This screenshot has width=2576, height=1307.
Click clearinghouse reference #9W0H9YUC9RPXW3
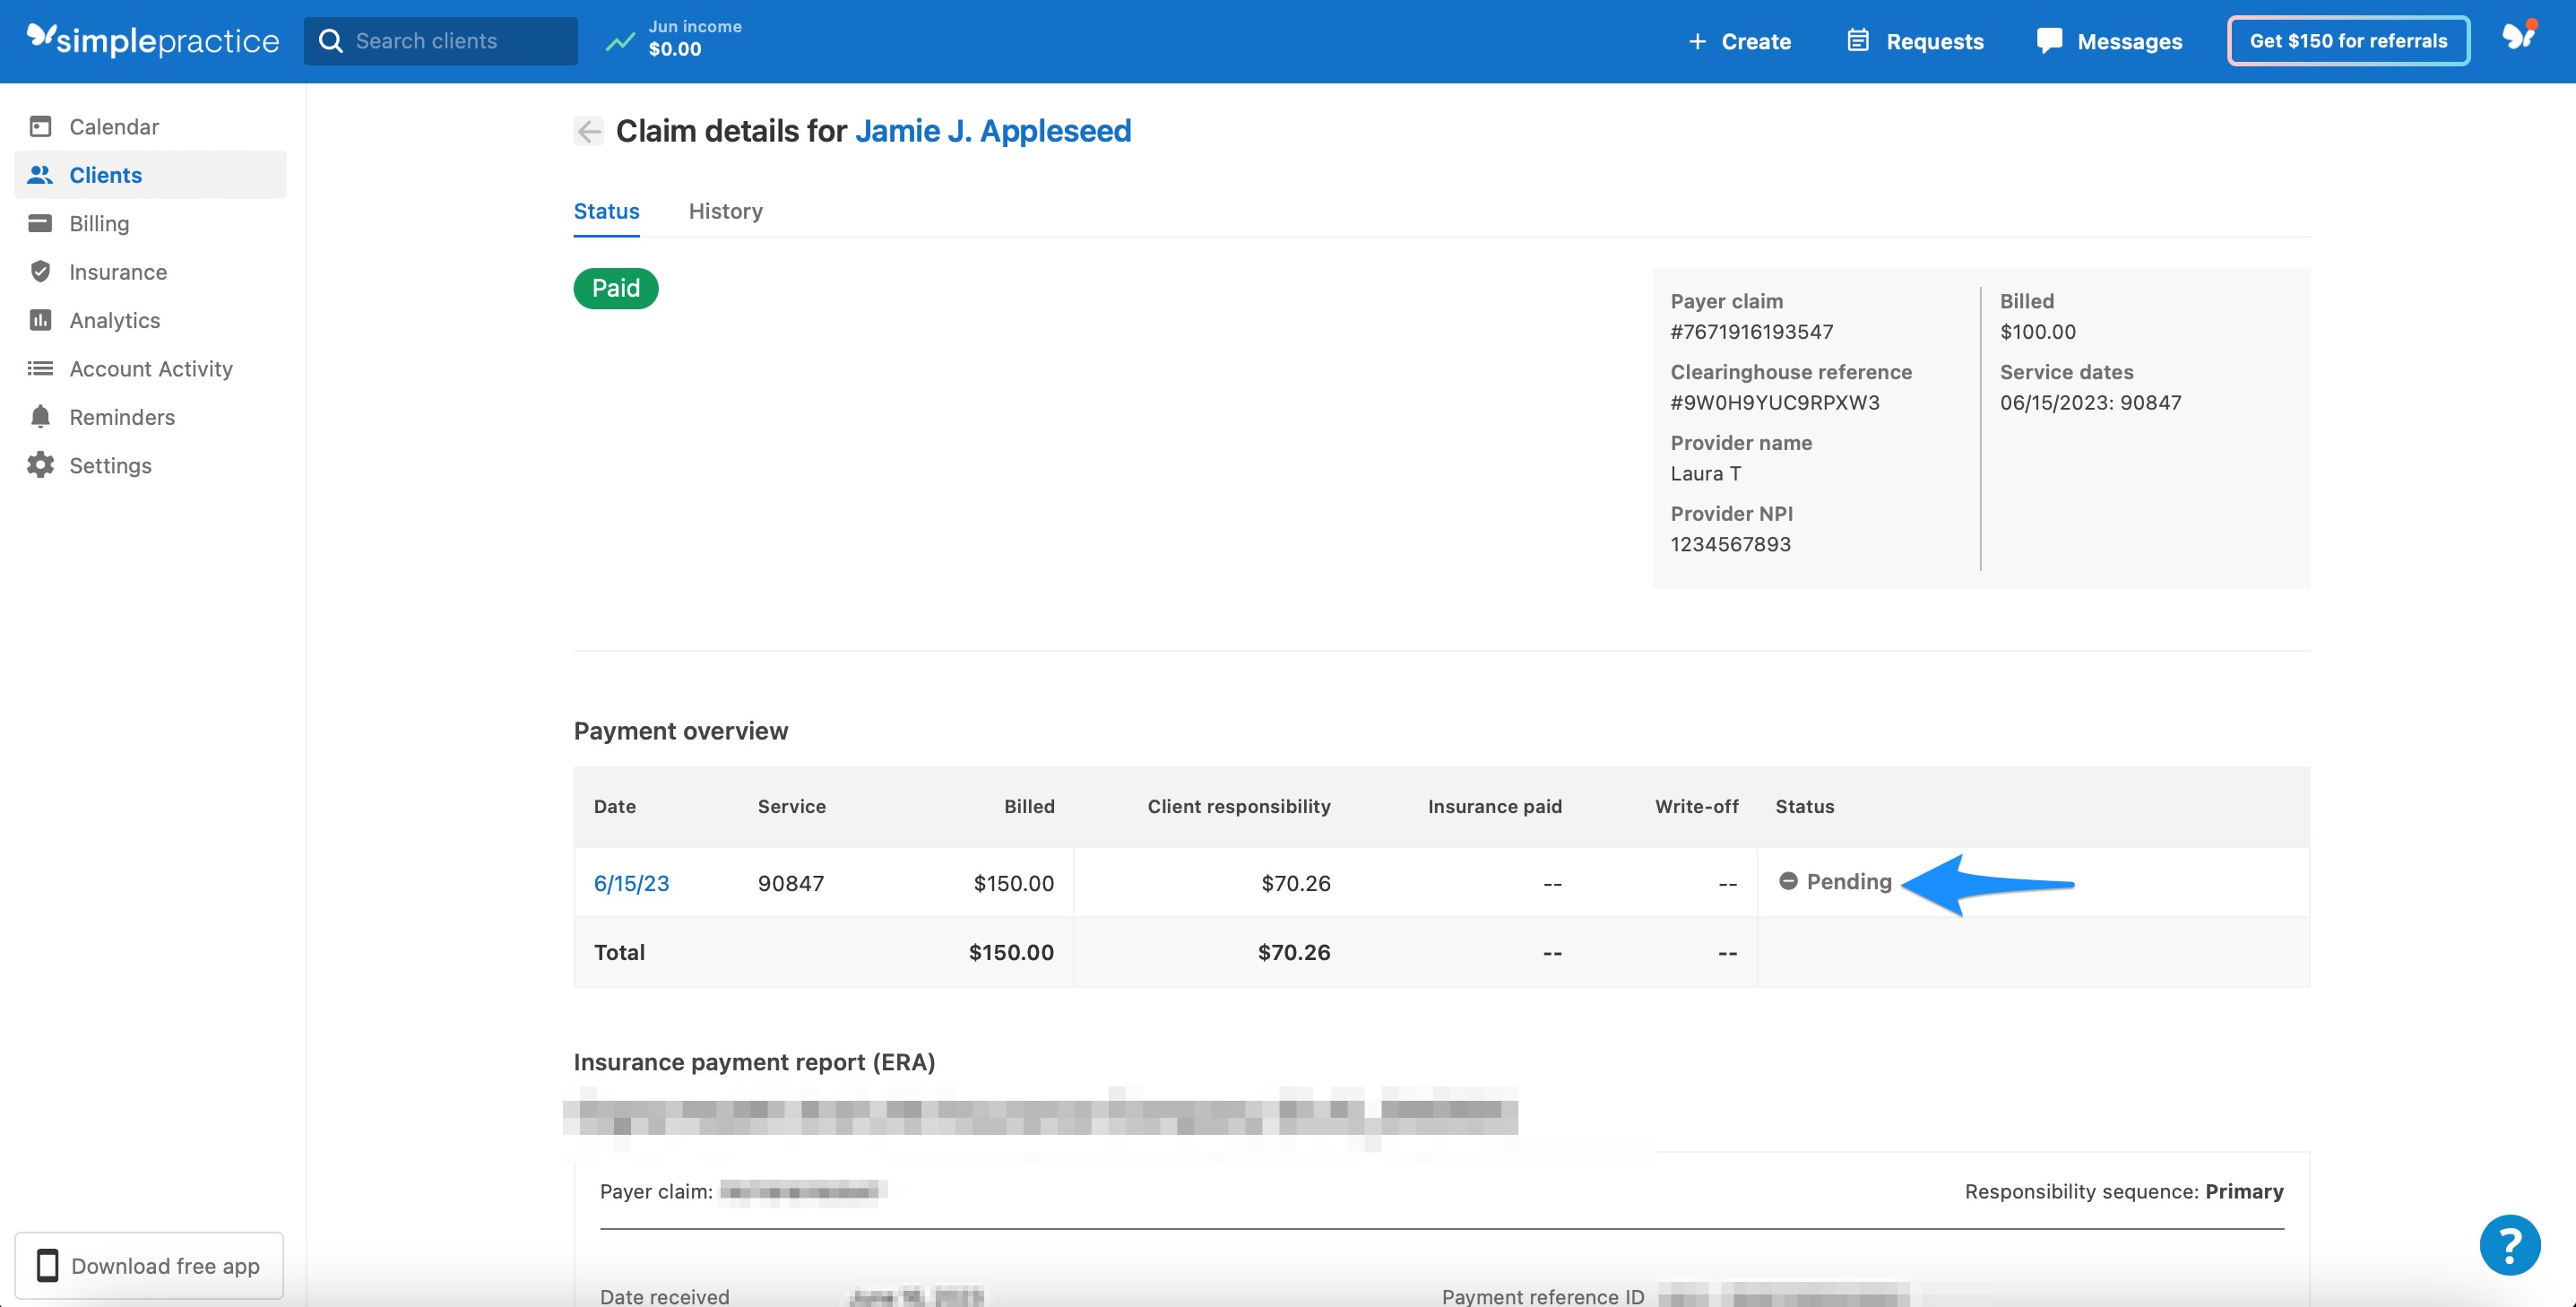(1774, 402)
